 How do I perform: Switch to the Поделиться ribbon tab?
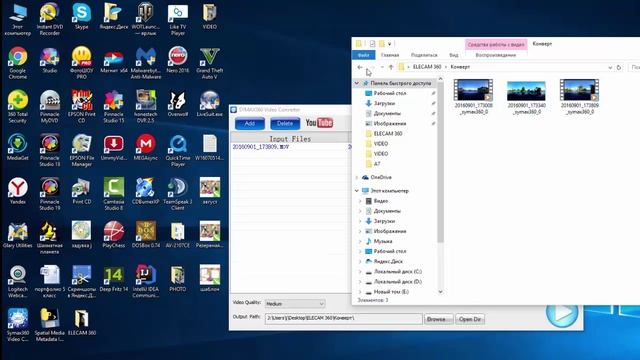[x=424, y=55]
